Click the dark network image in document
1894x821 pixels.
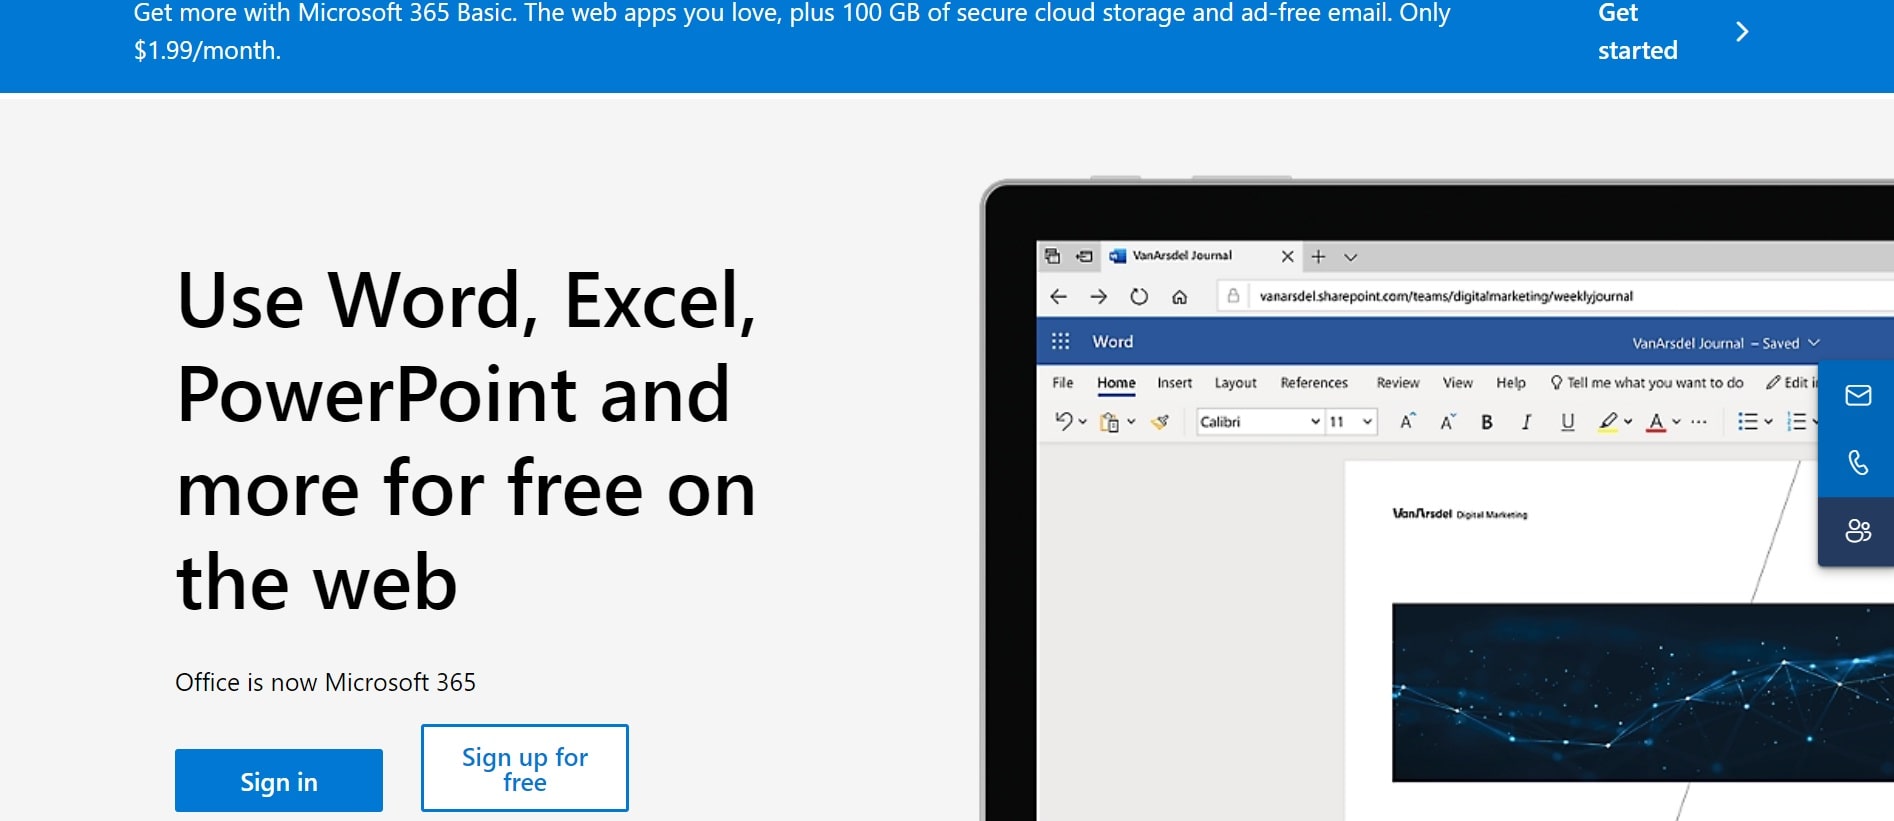1642,692
